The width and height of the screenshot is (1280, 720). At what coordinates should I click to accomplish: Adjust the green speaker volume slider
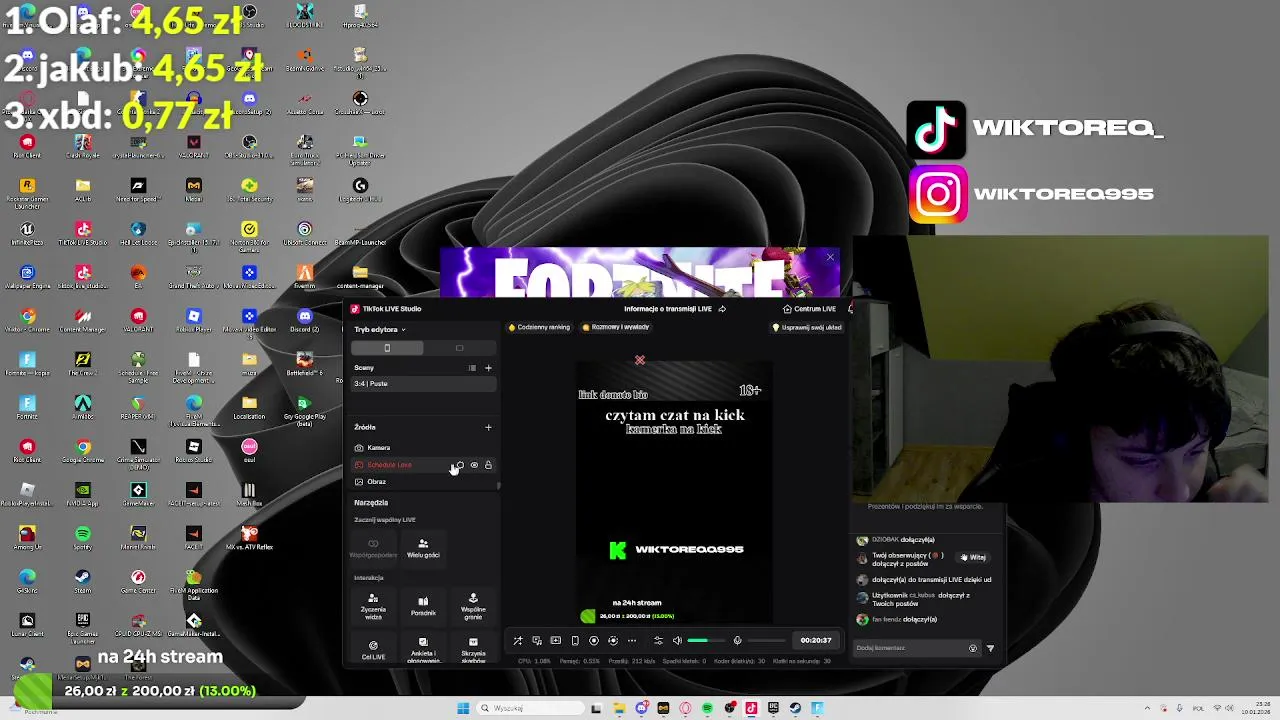pos(707,641)
